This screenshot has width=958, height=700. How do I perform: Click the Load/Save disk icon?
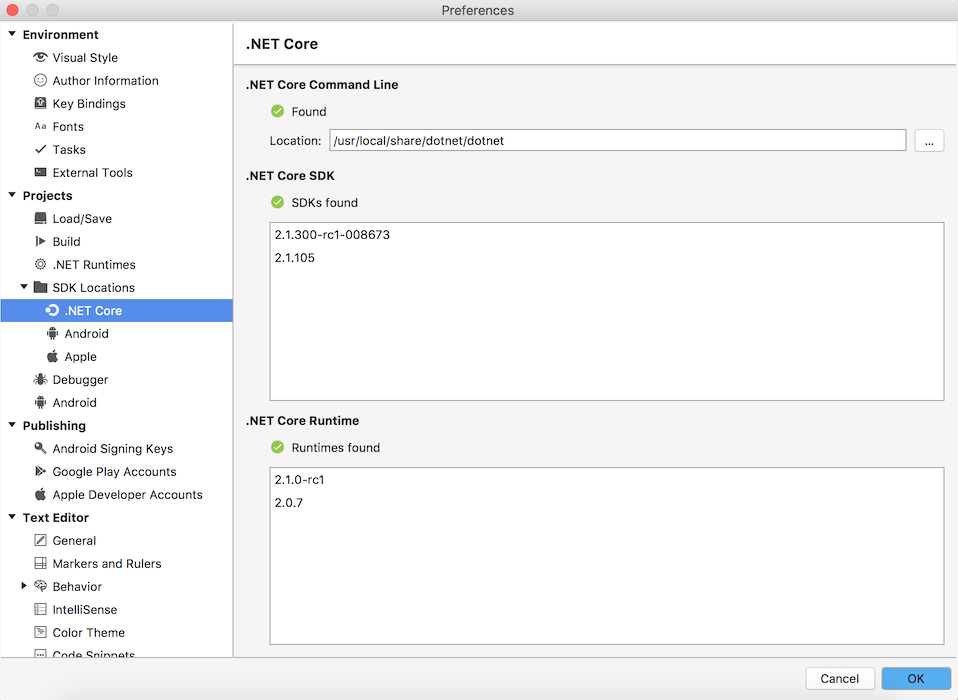pyautogui.click(x=40, y=218)
